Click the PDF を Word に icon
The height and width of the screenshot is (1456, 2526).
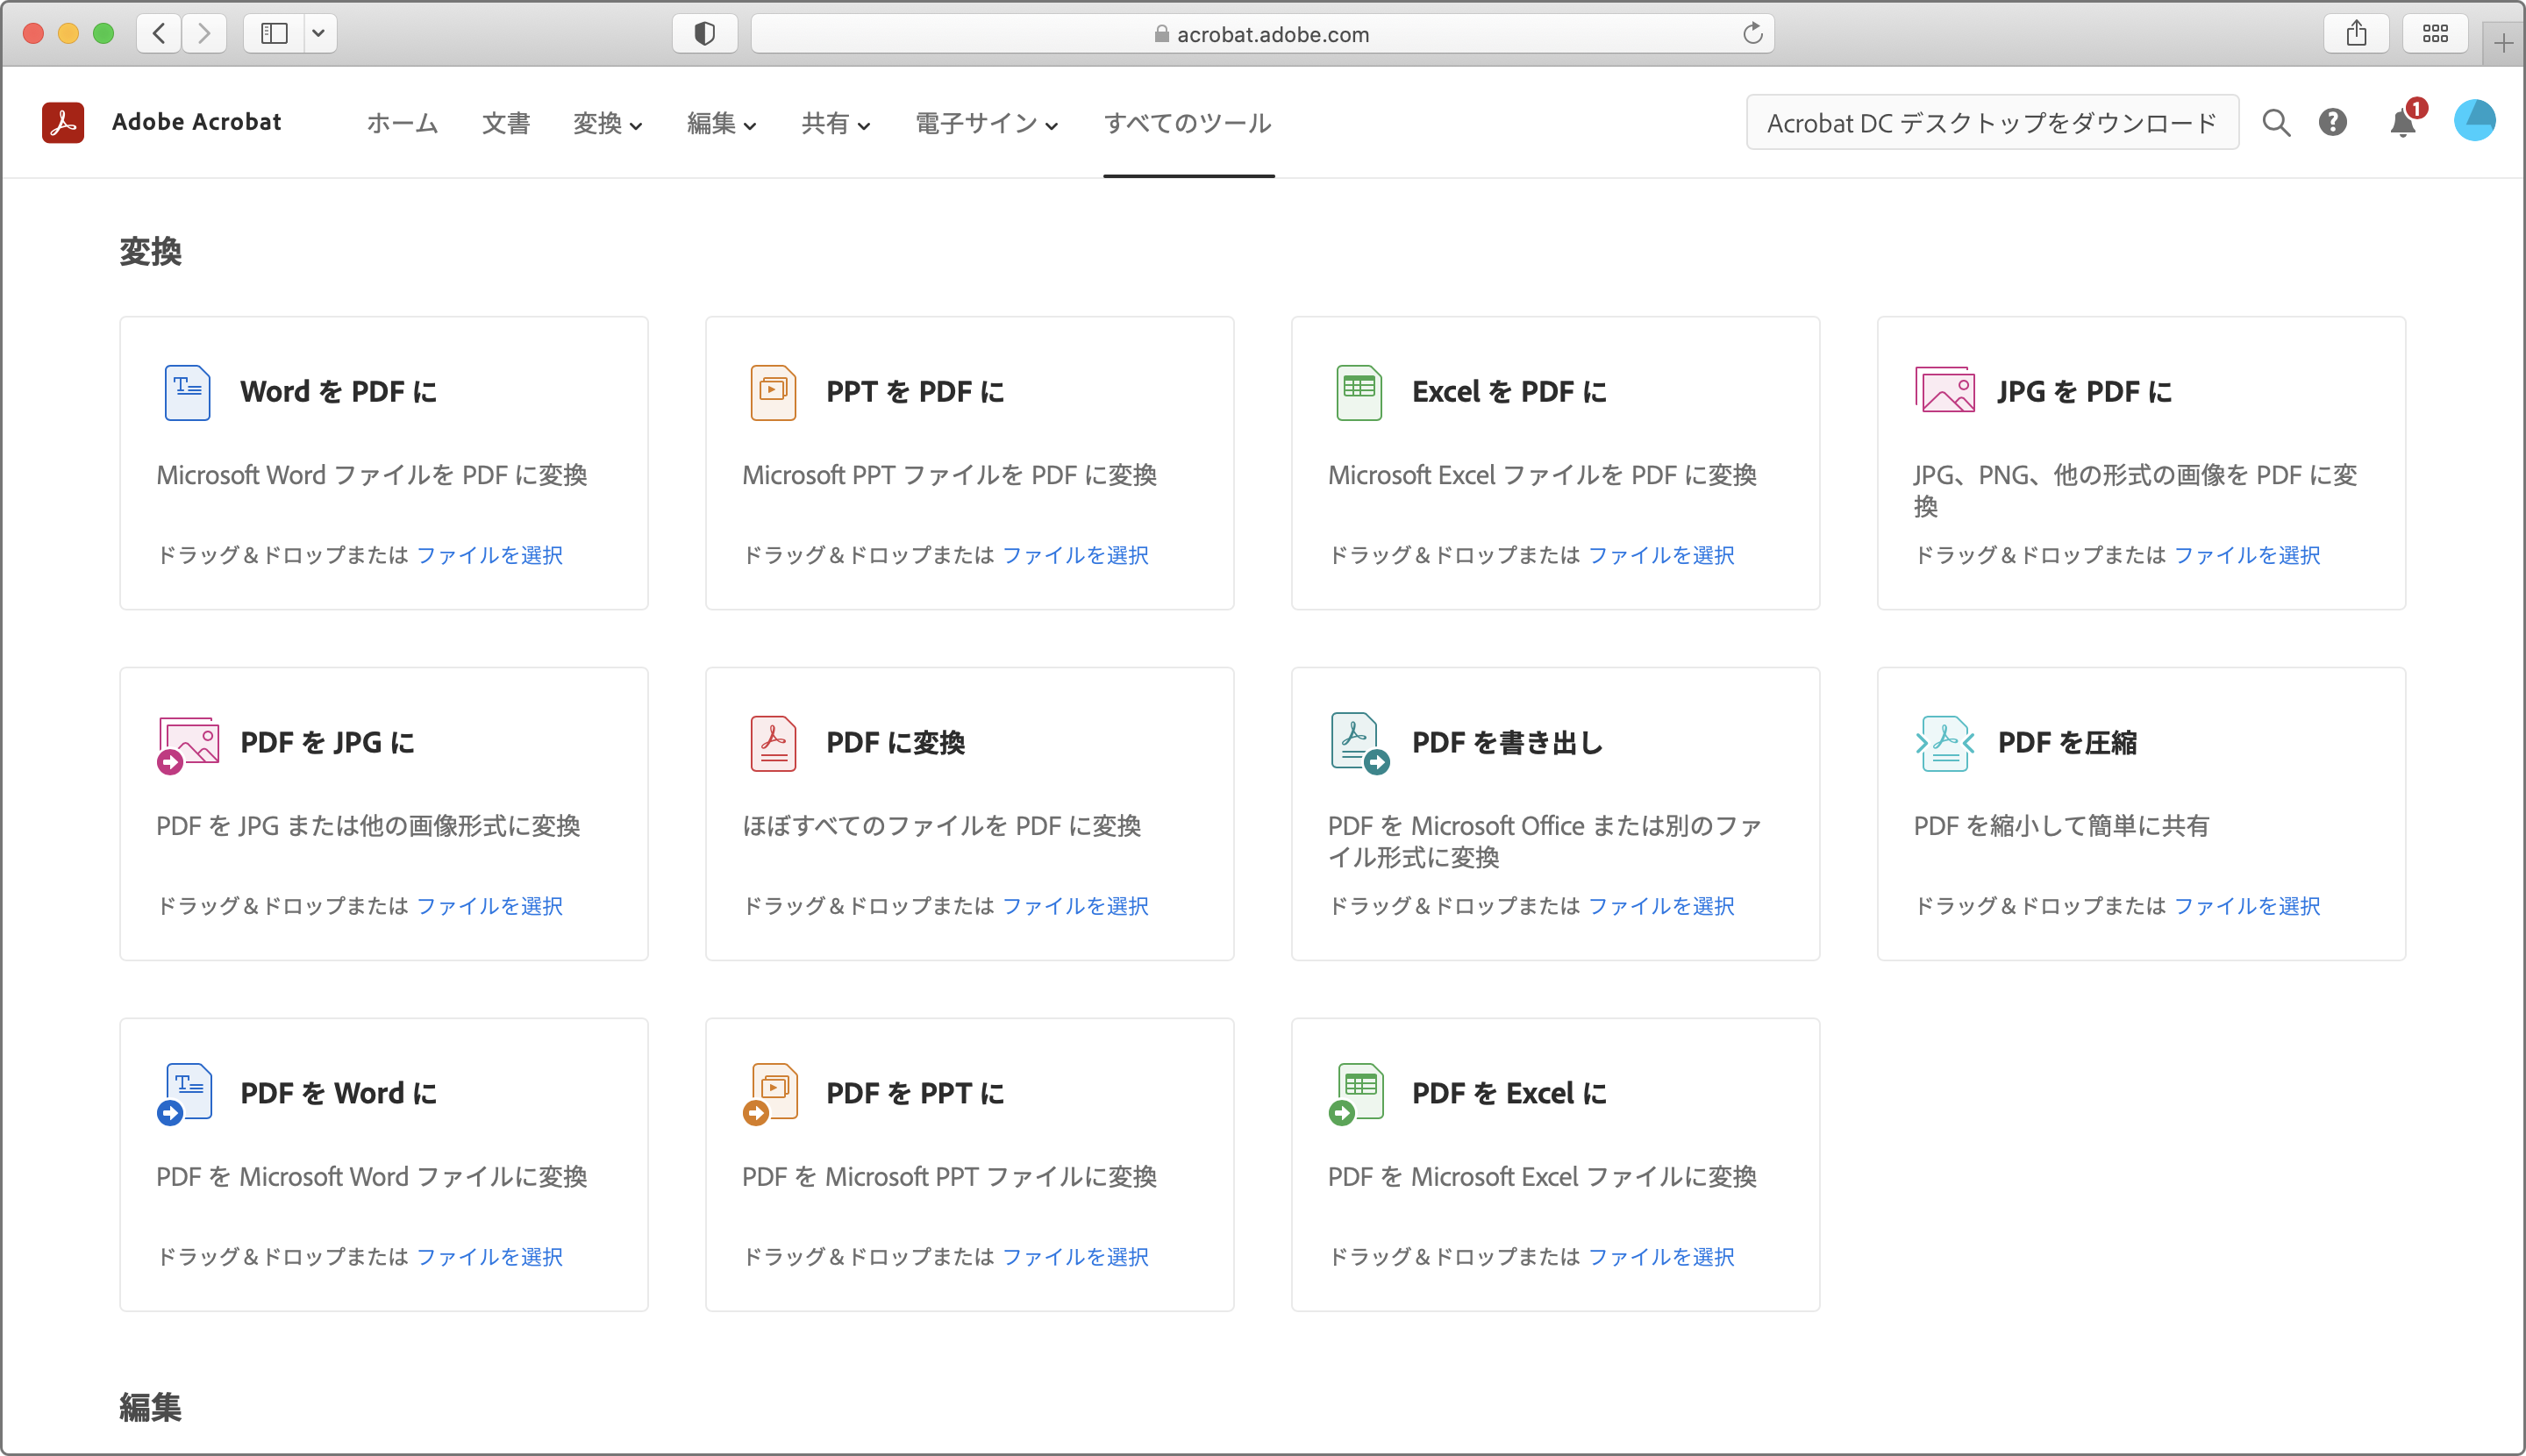[x=185, y=1094]
